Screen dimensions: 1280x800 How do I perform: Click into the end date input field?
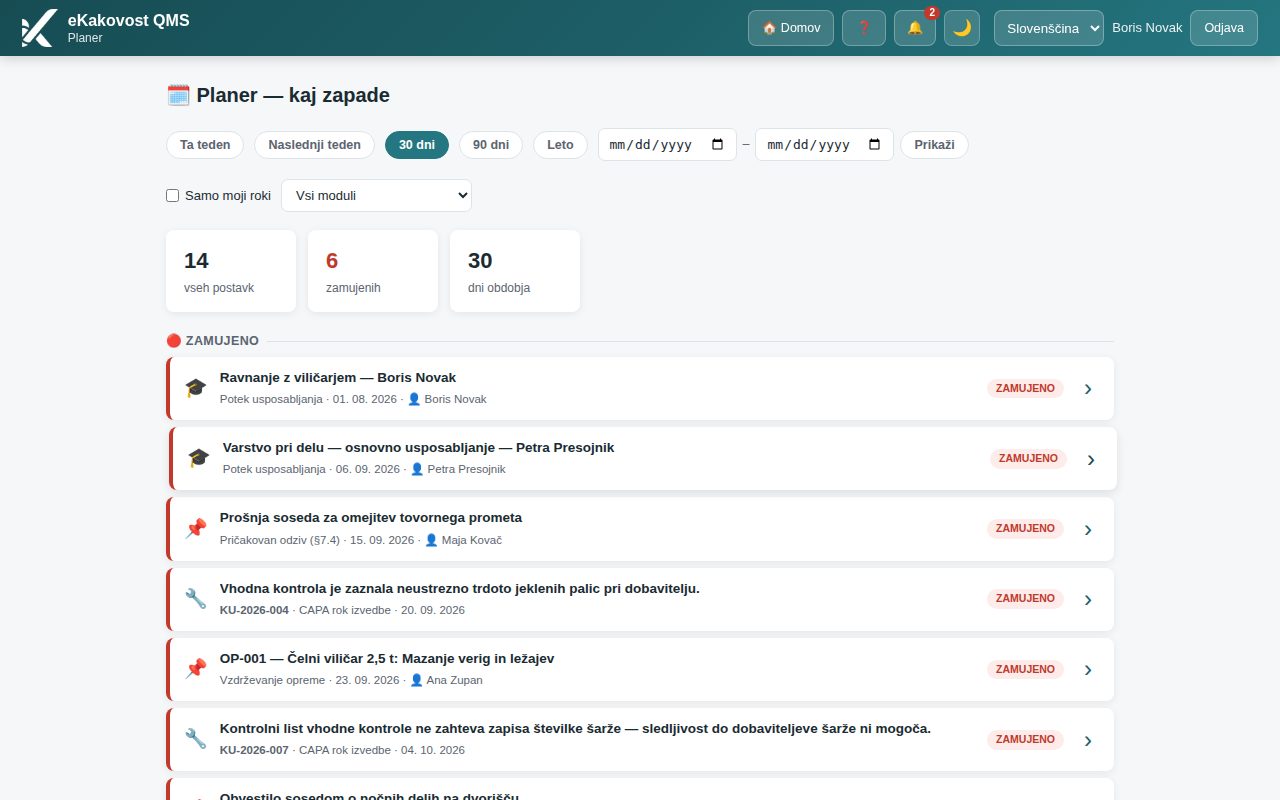[824, 145]
